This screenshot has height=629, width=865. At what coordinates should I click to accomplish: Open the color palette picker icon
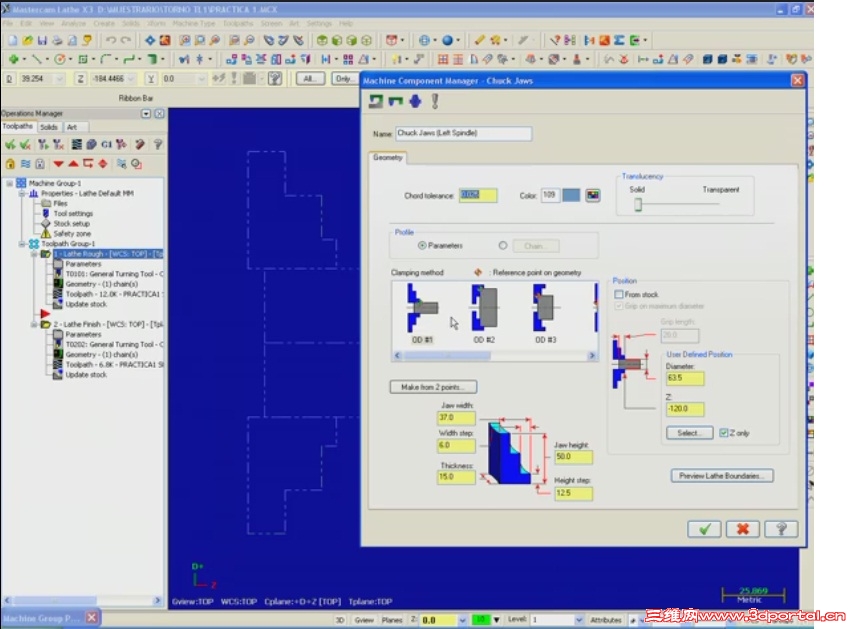pyautogui.click(x=593, y=195)
